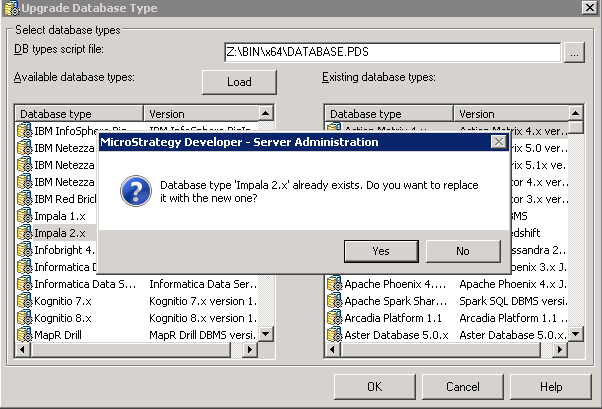Close the Server Administration message box
This screenshot has height=409, width=602.
pos(499,142)
